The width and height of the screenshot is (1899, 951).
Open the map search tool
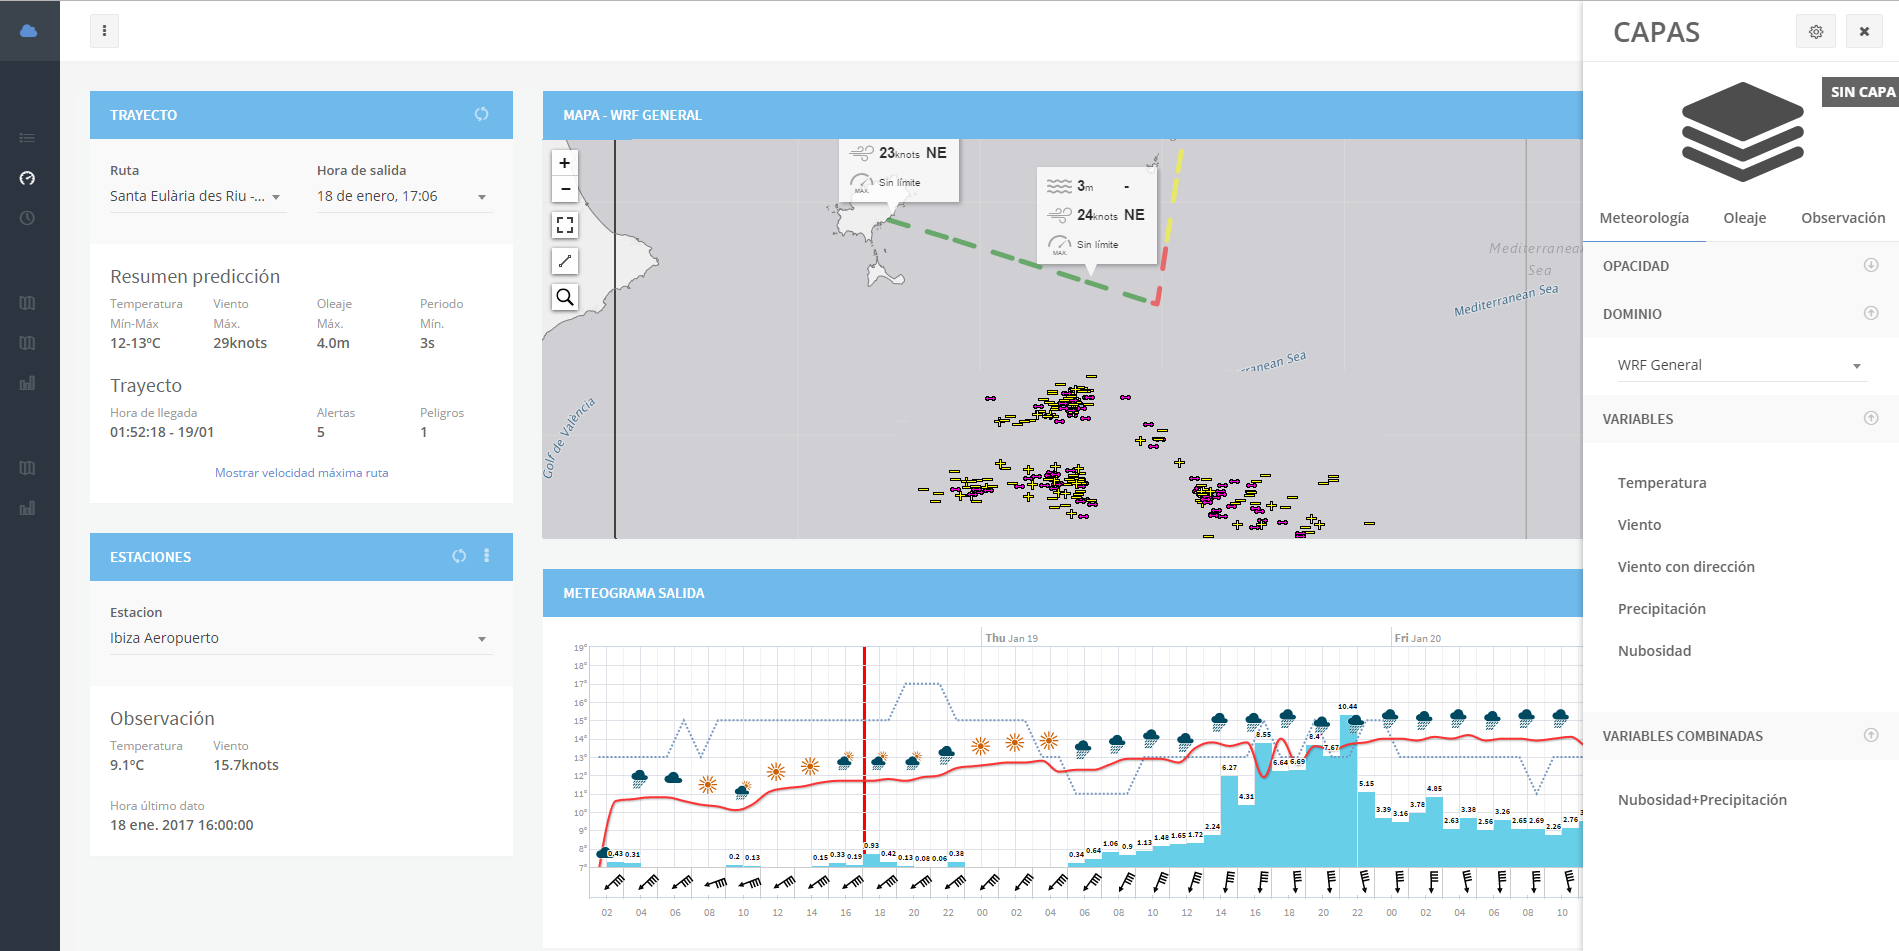(x=565, y=297)
